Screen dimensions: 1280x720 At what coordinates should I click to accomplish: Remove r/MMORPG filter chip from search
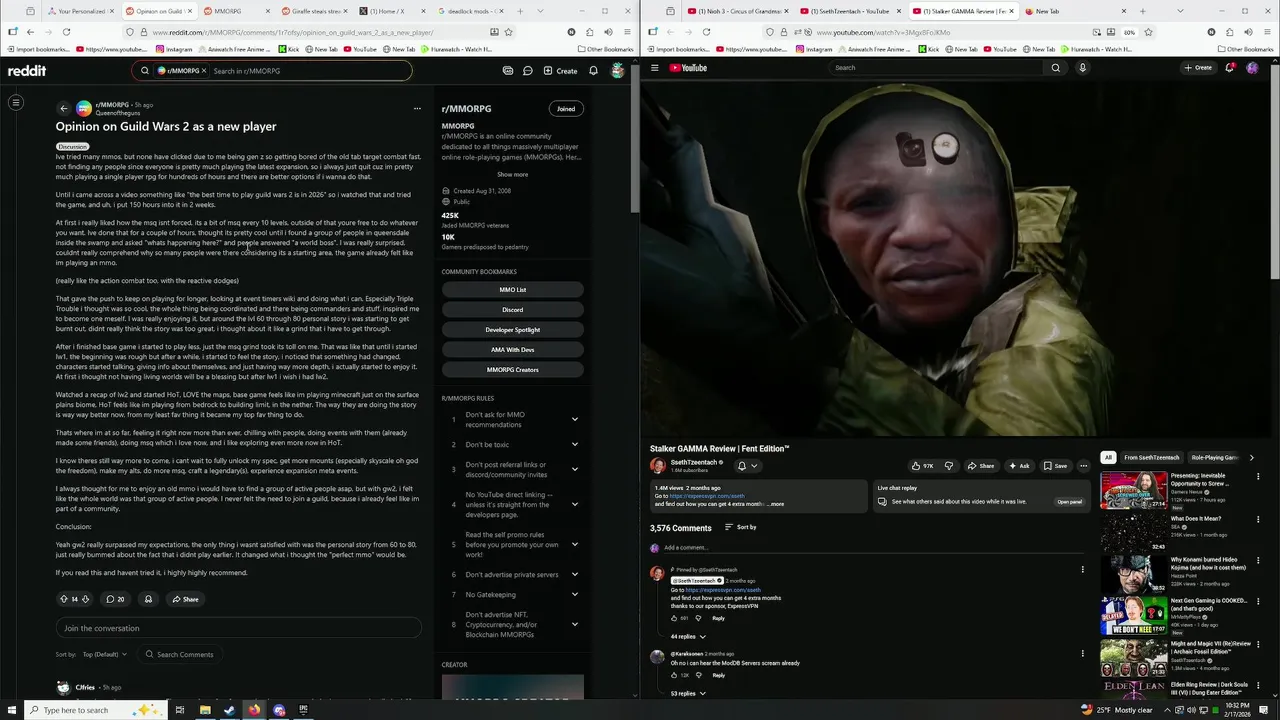click(x=204, y=71)
